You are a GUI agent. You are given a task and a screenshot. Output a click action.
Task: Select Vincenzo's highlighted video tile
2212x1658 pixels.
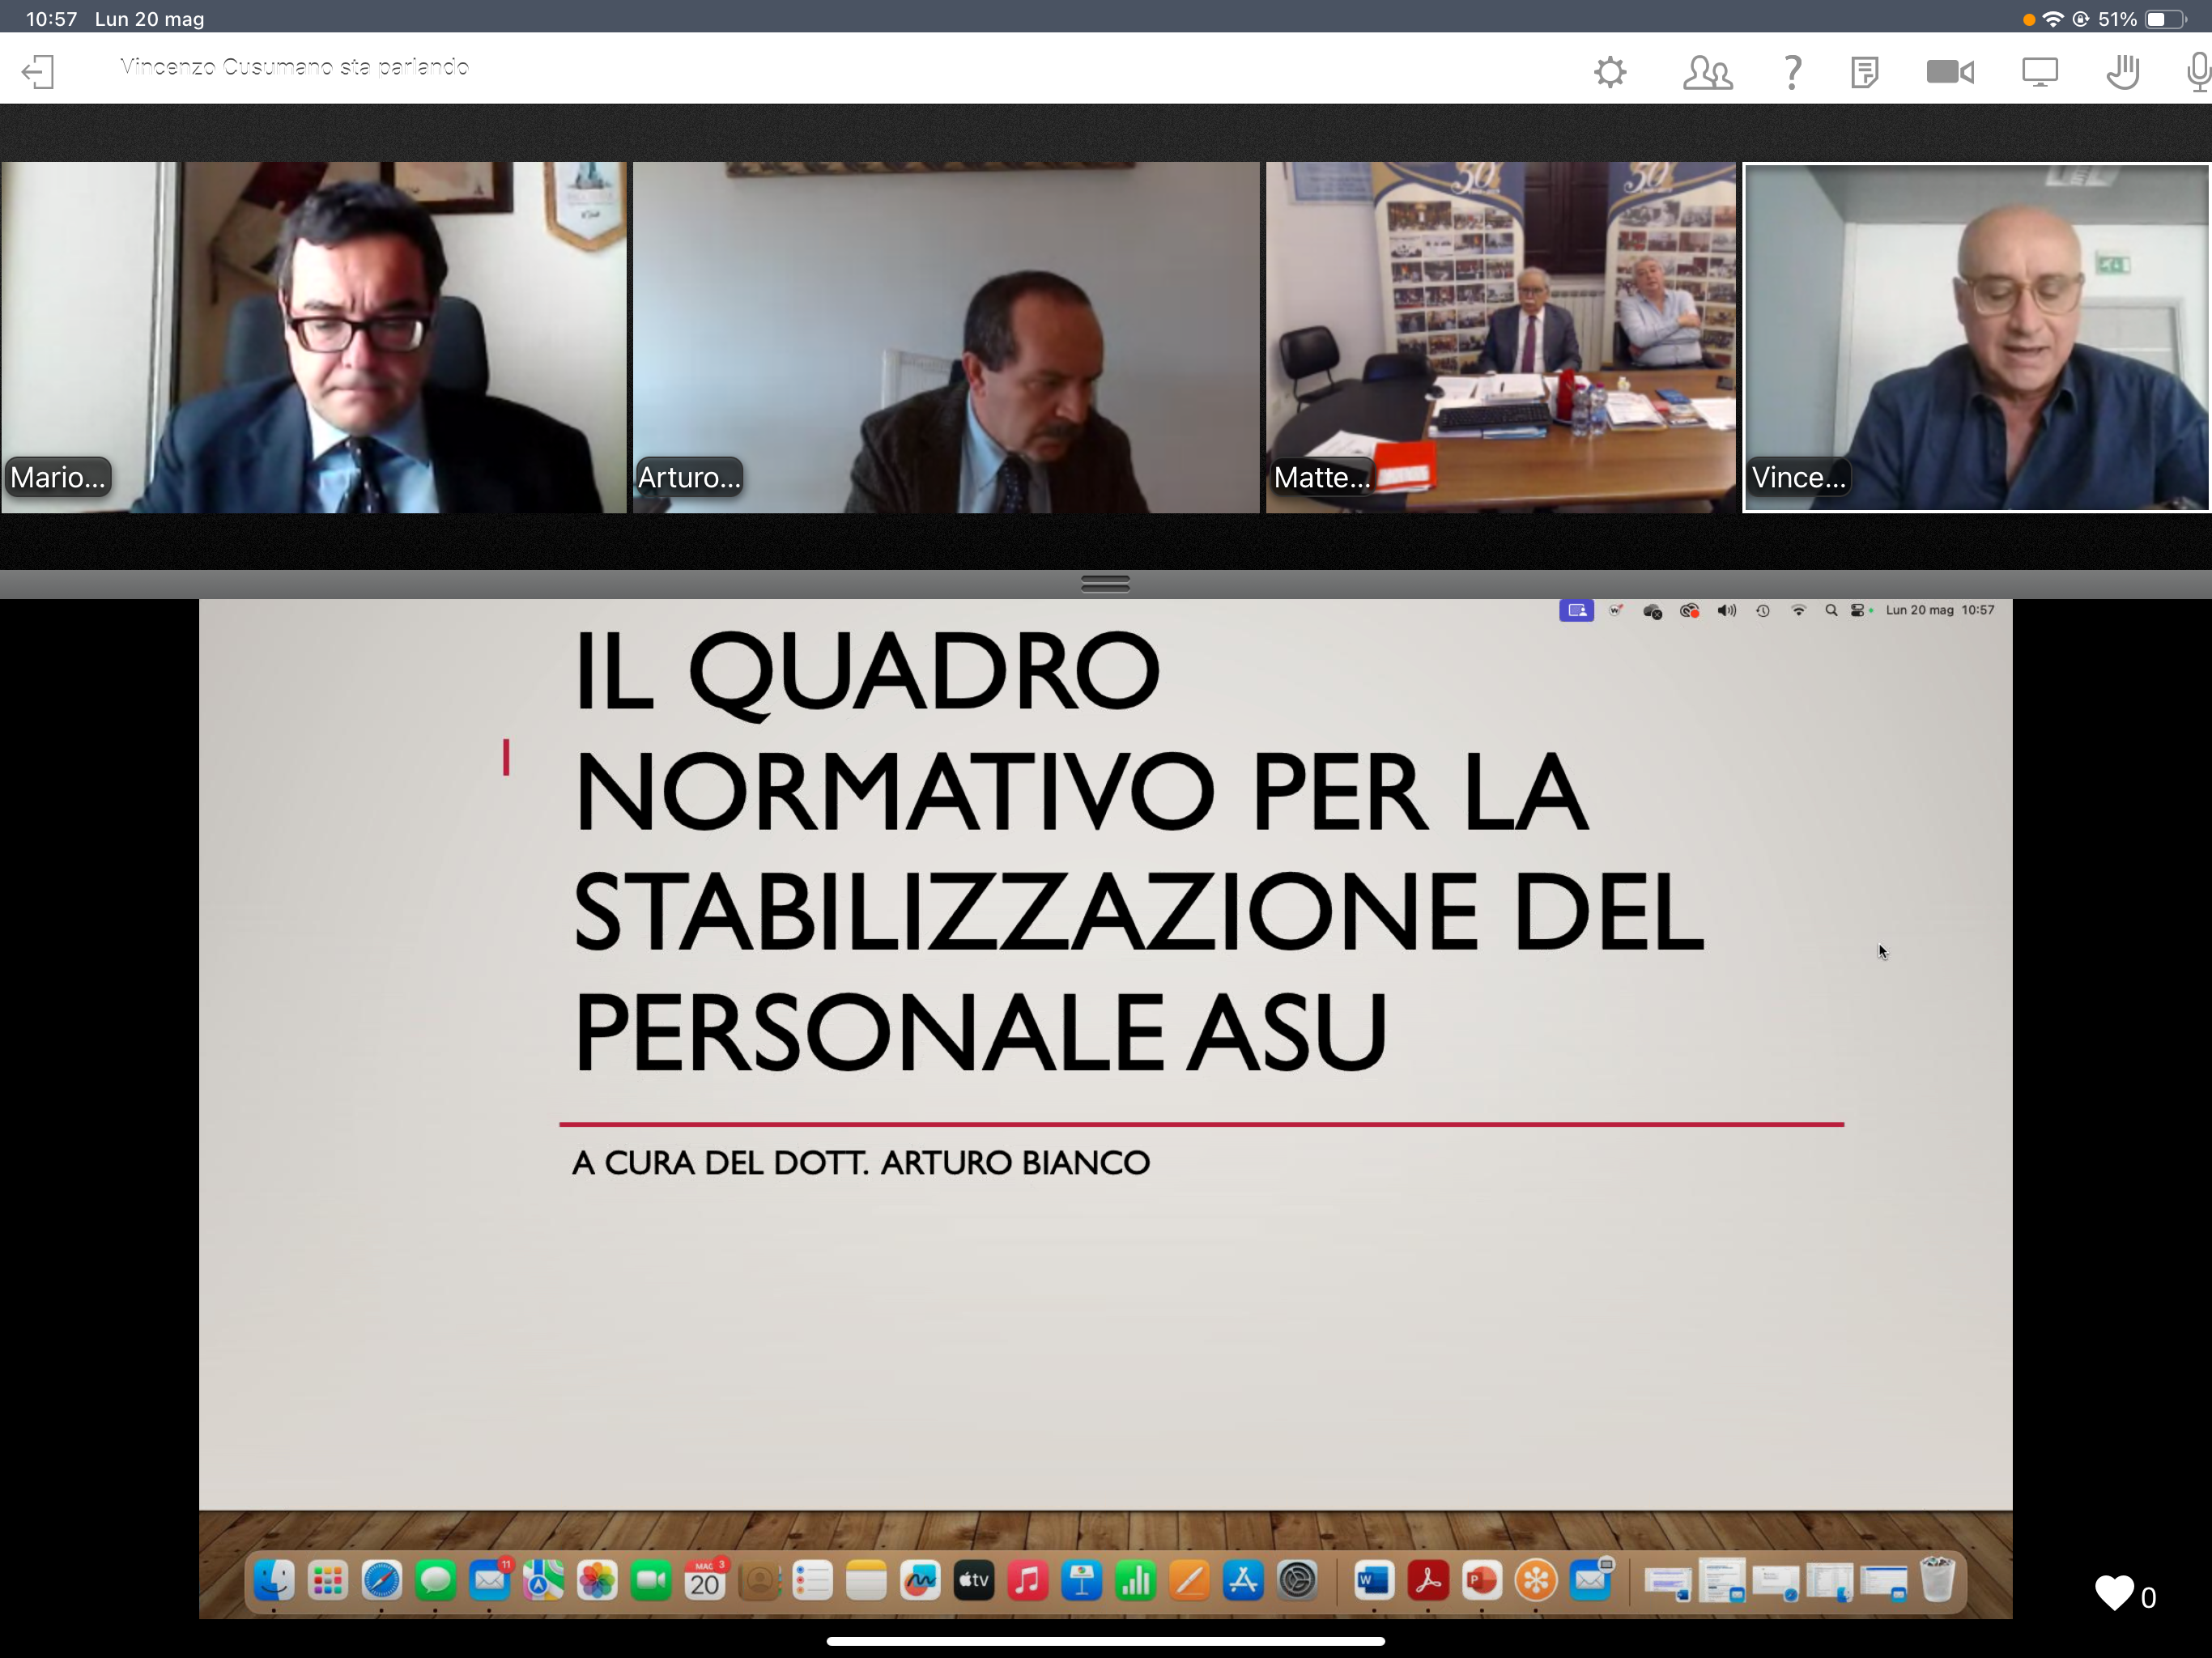(1976, 337)
